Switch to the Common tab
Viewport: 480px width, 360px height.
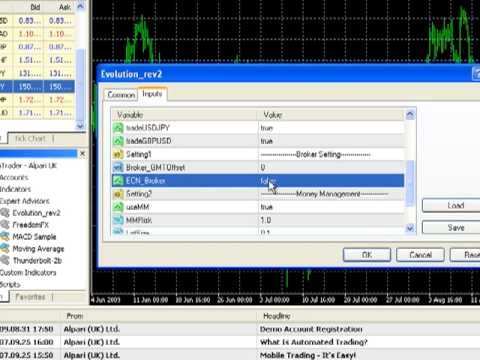[121, 95]
